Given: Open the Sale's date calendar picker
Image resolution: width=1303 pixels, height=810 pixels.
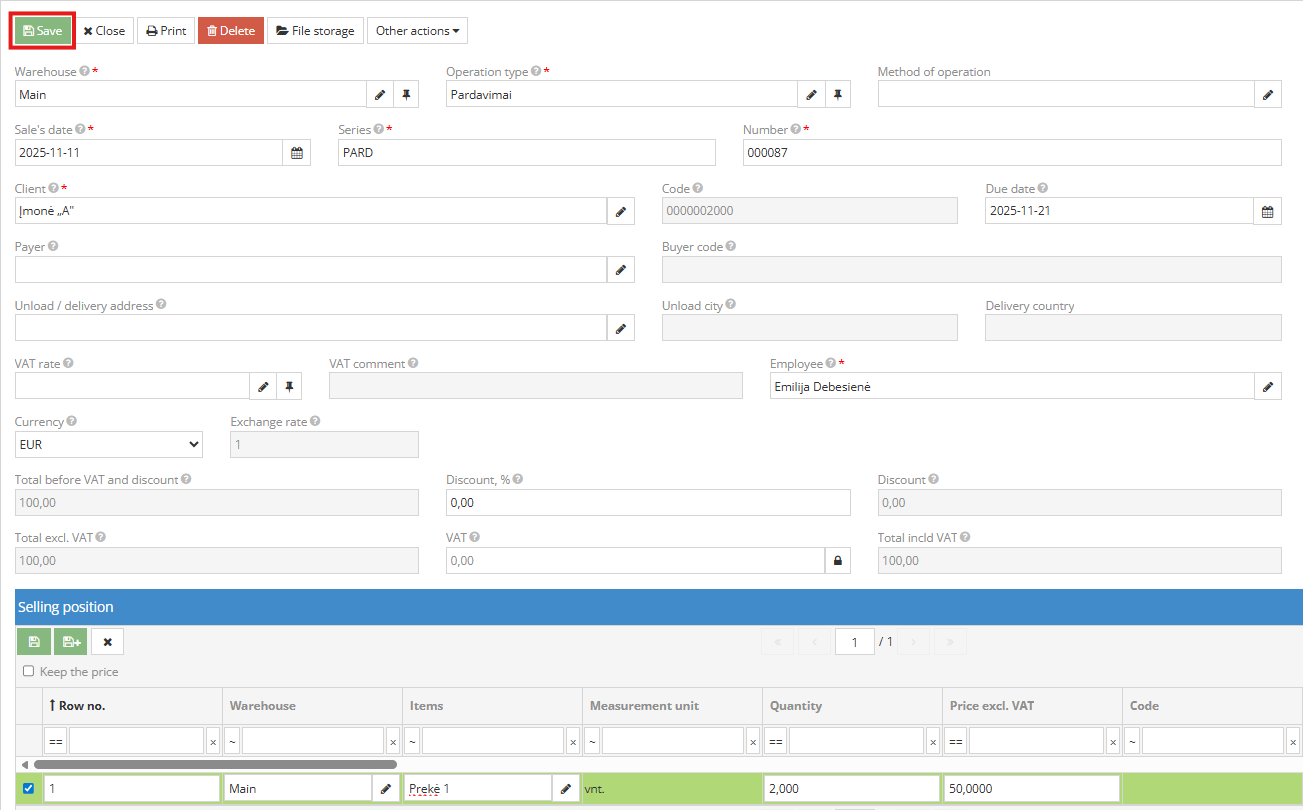Looking at the screenshot, I should pos(297,153).
